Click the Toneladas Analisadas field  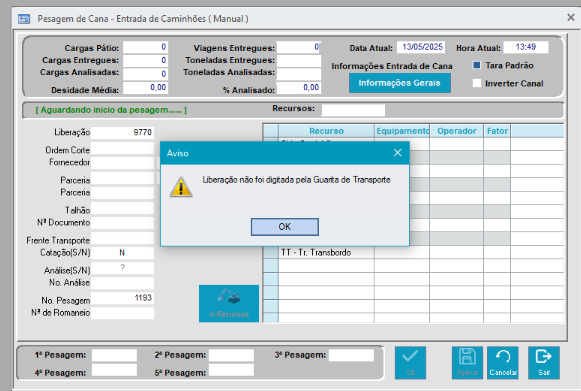point(298,74)
